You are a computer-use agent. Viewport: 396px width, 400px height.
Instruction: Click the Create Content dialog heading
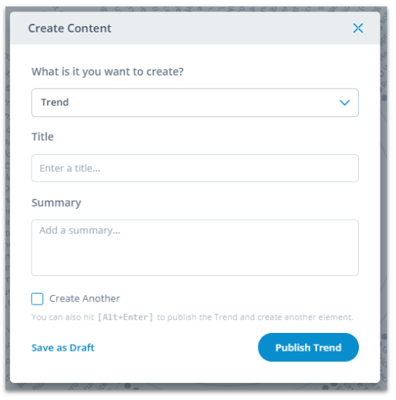[69, 28]
